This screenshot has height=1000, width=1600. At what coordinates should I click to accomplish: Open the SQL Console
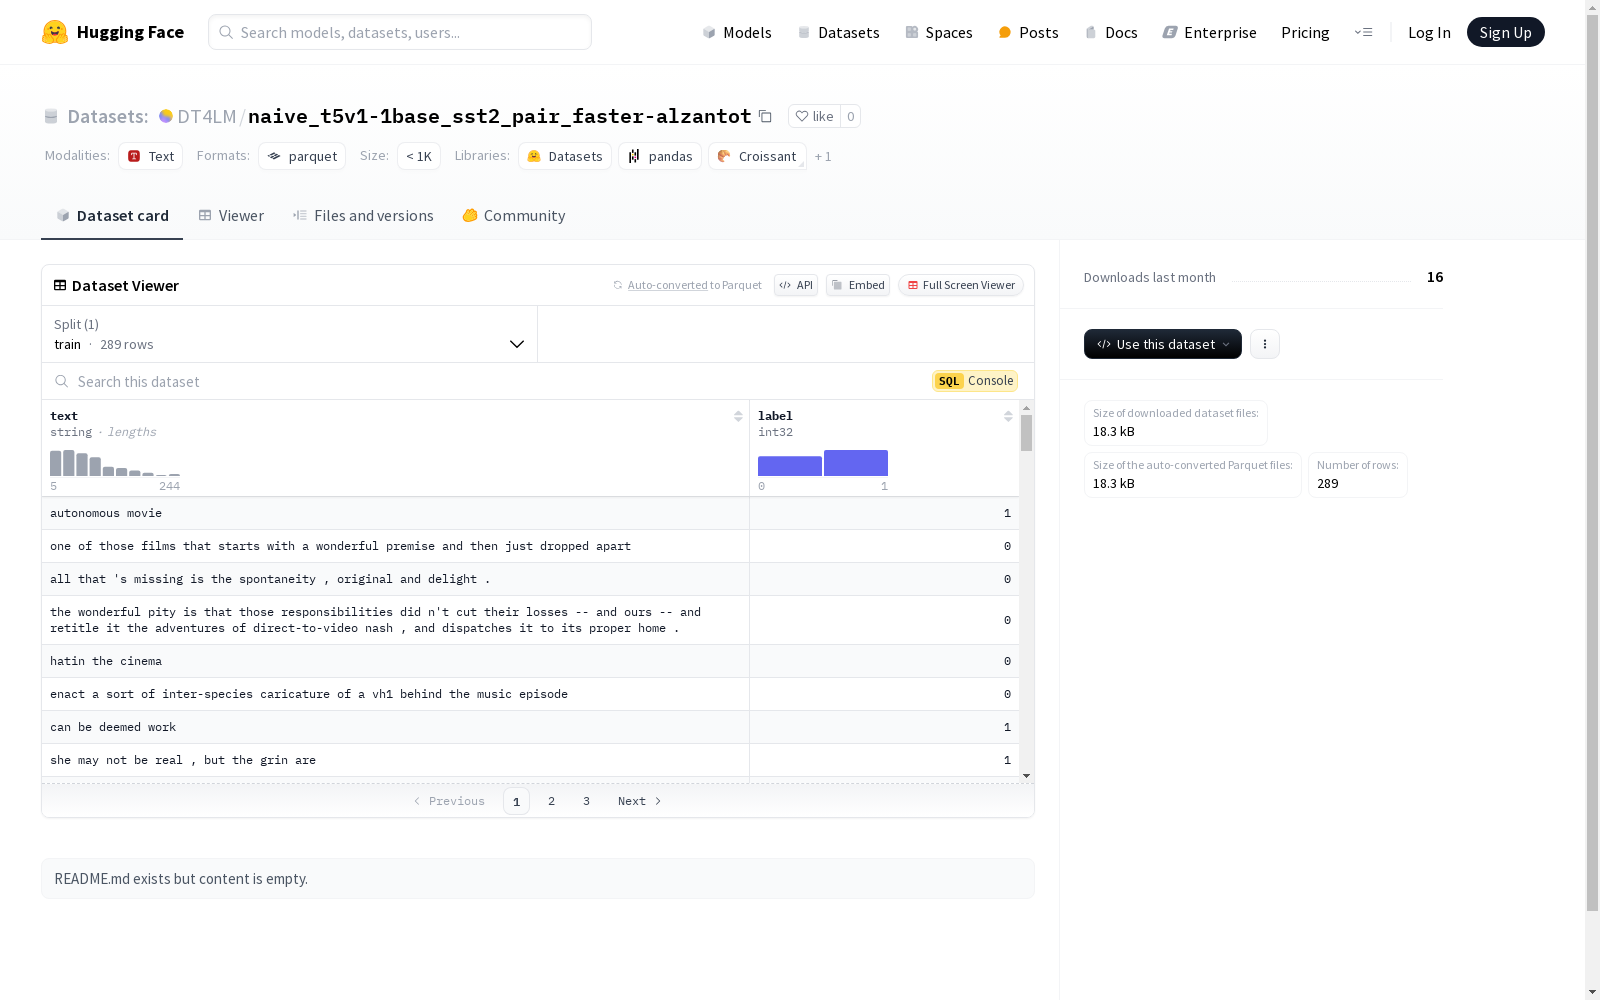coord(975,381)
